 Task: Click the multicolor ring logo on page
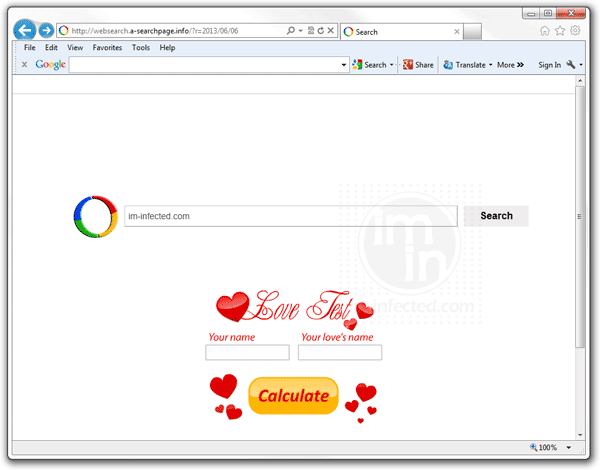tap(96, 217)
